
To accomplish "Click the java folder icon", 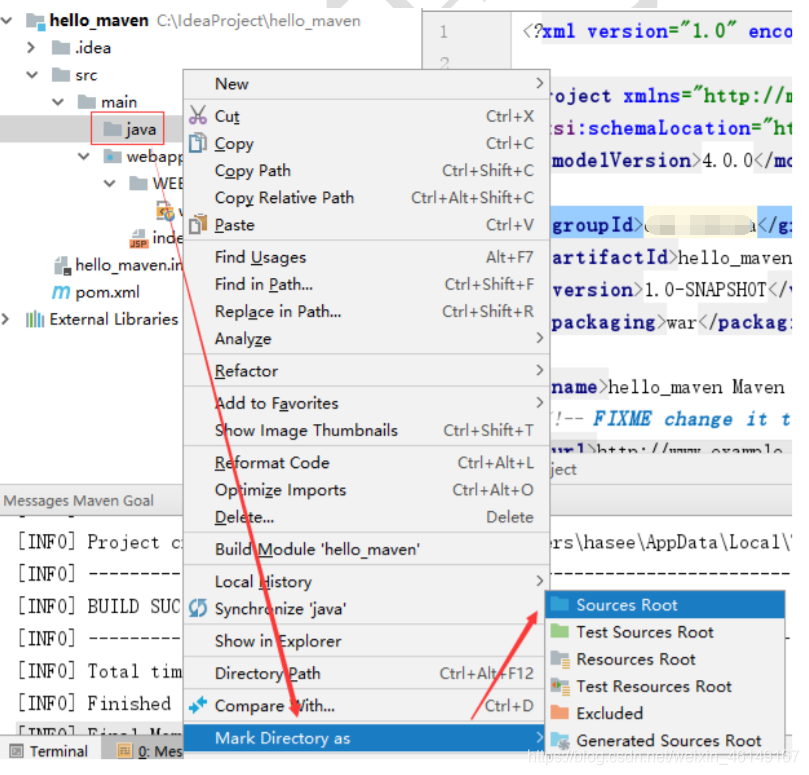I will [112, 128].
